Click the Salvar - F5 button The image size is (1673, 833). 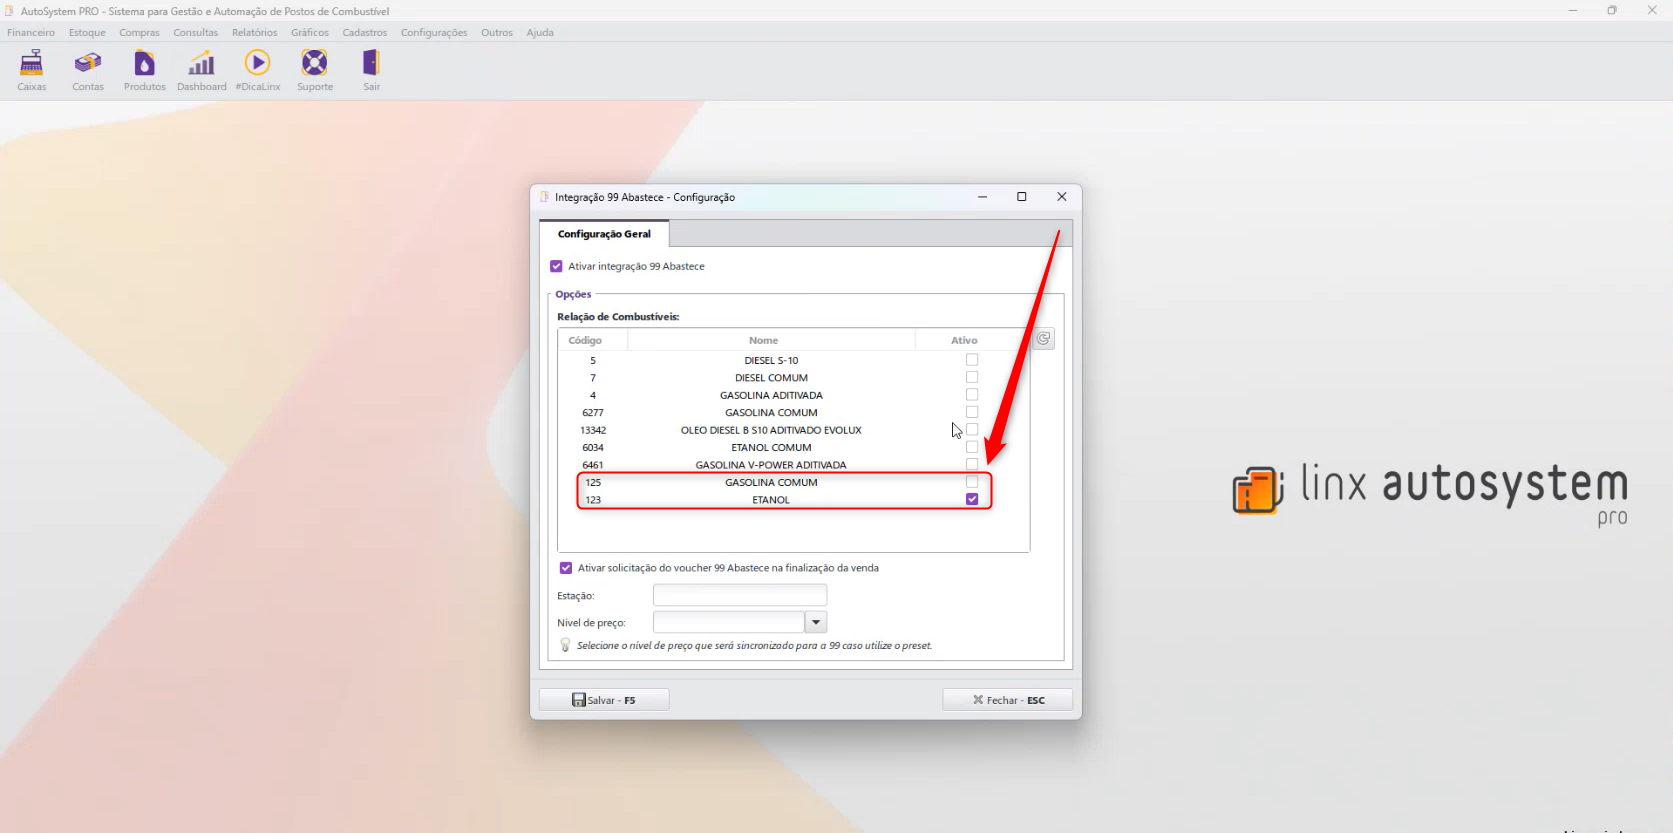604,700
